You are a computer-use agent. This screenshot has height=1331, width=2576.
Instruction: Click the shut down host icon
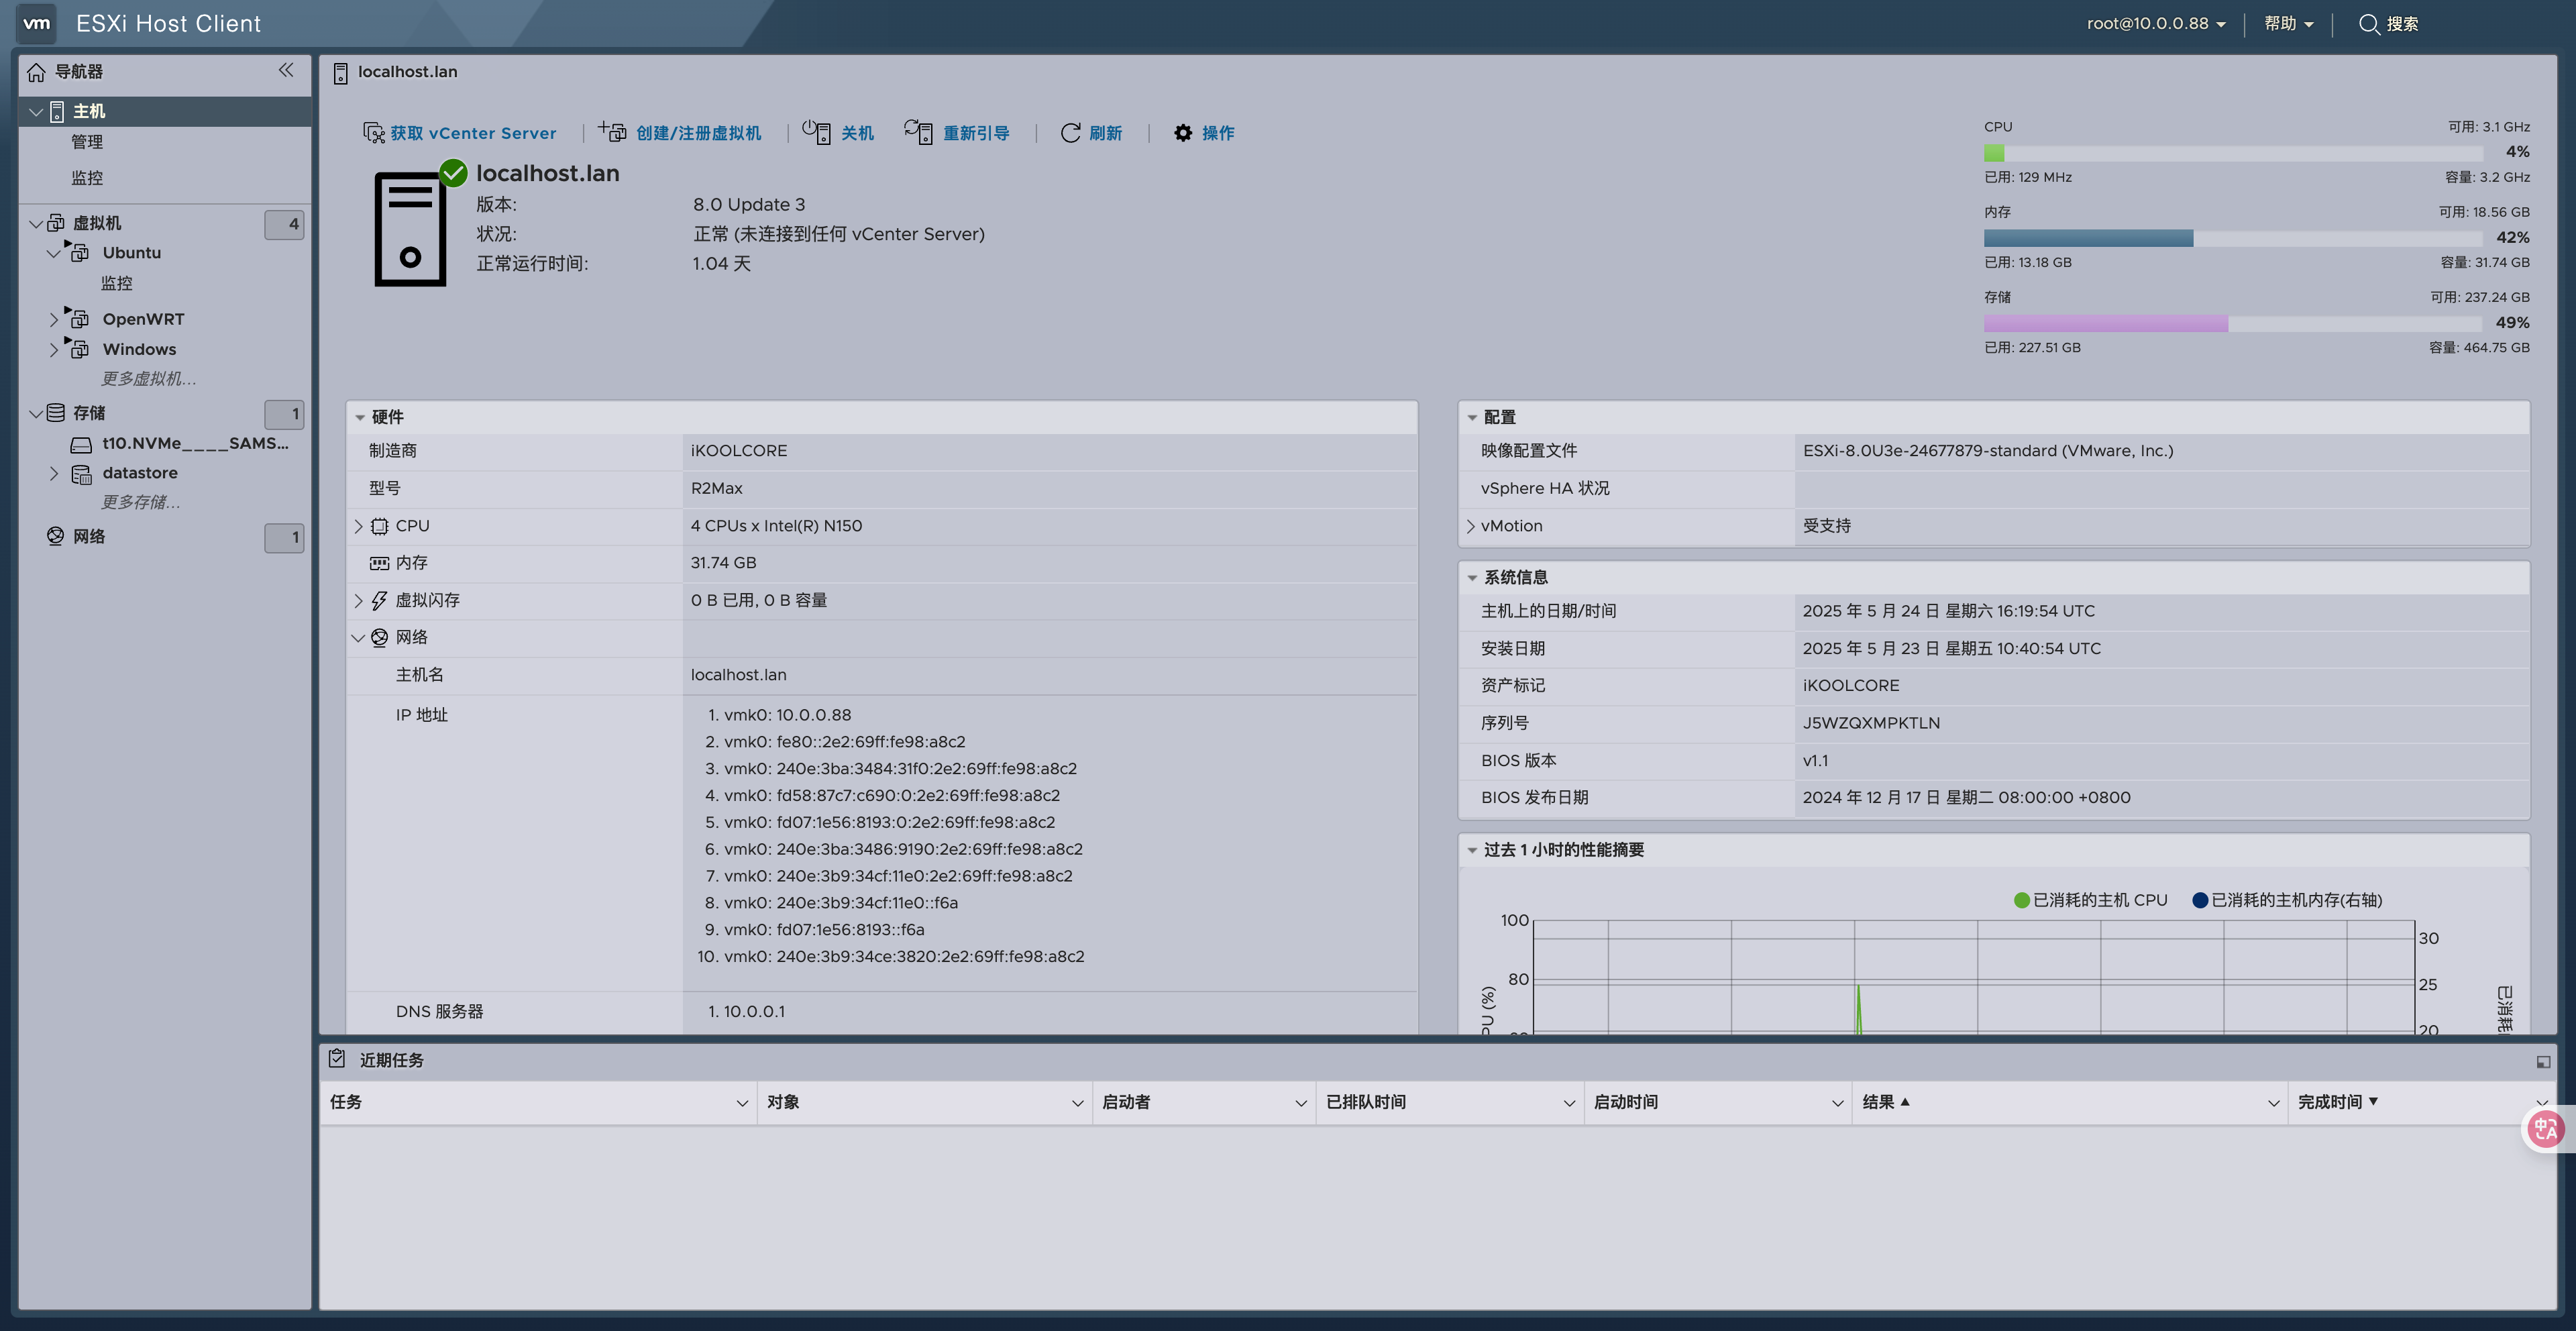pos(816,132)
